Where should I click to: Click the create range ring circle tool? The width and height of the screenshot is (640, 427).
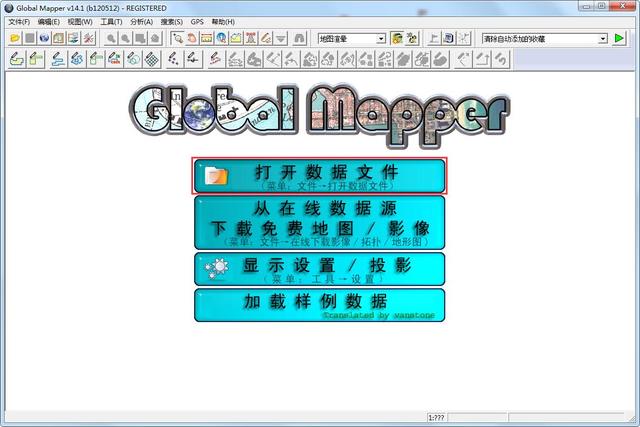coord(133,59)
